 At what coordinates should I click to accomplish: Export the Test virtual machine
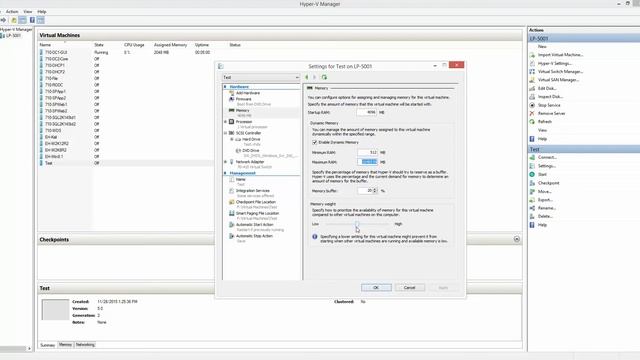point(545,200)
